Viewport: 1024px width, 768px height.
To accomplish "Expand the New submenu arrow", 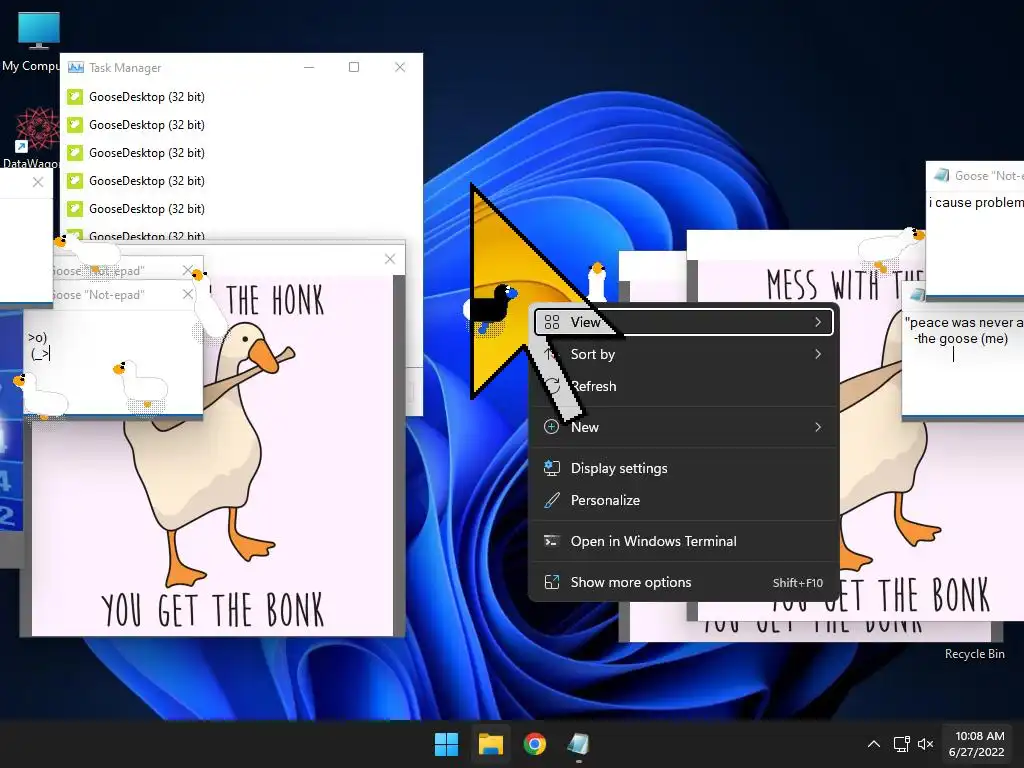I will [818, 427].
